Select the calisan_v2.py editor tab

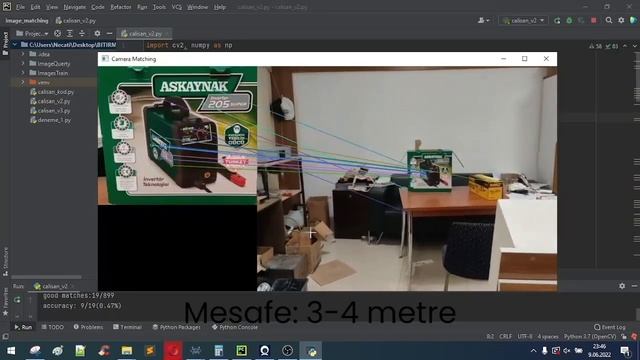point(144,33)
